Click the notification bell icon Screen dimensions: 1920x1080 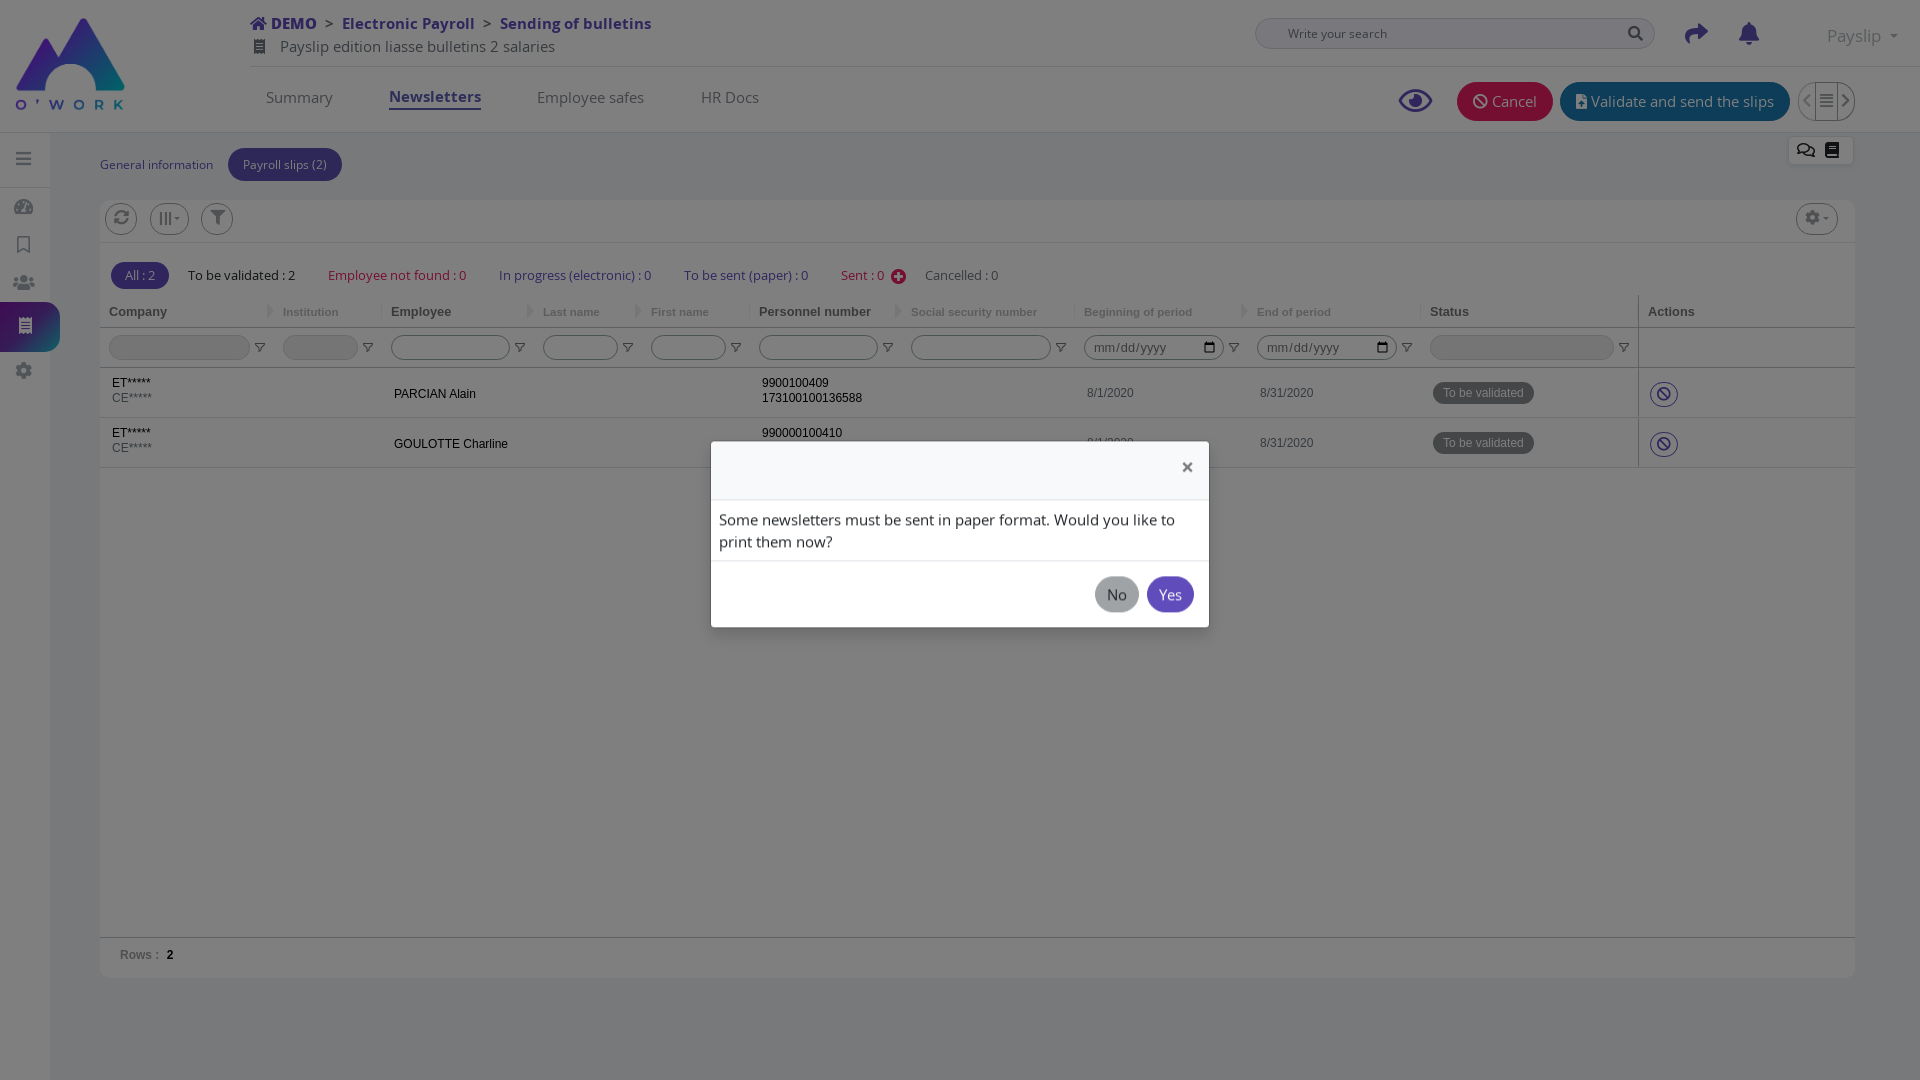tap(1748, 34)
